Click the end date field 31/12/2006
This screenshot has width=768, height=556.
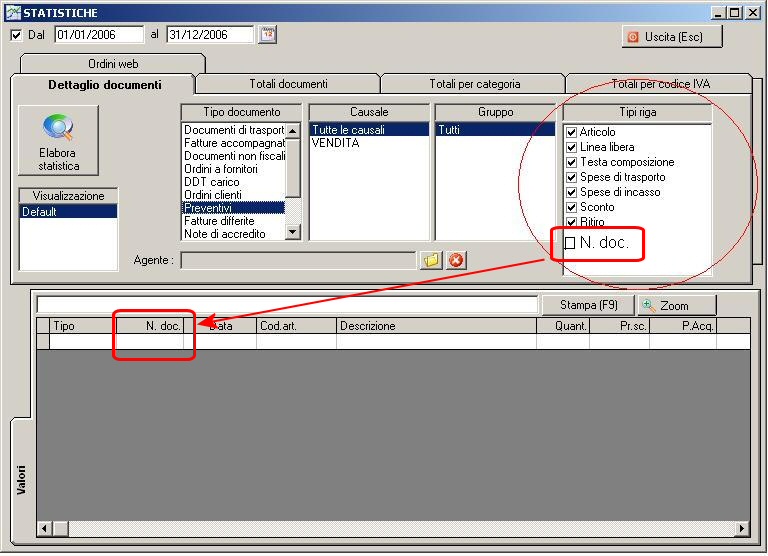(210, 35)
